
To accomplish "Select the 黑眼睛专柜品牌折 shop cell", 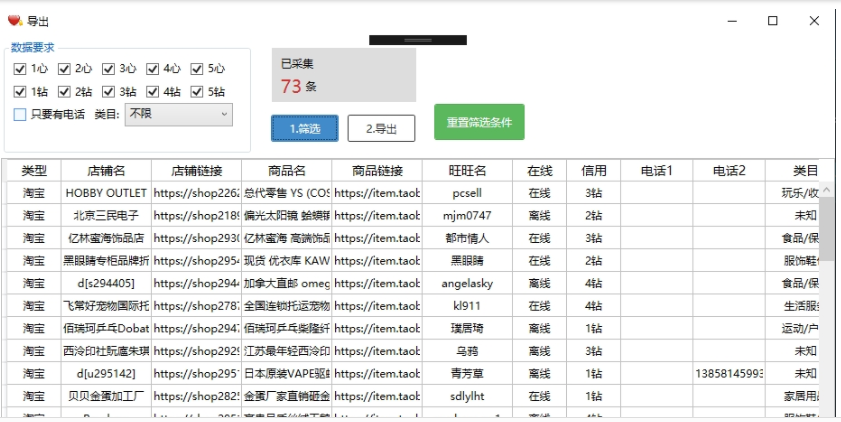I will [106, 261].
